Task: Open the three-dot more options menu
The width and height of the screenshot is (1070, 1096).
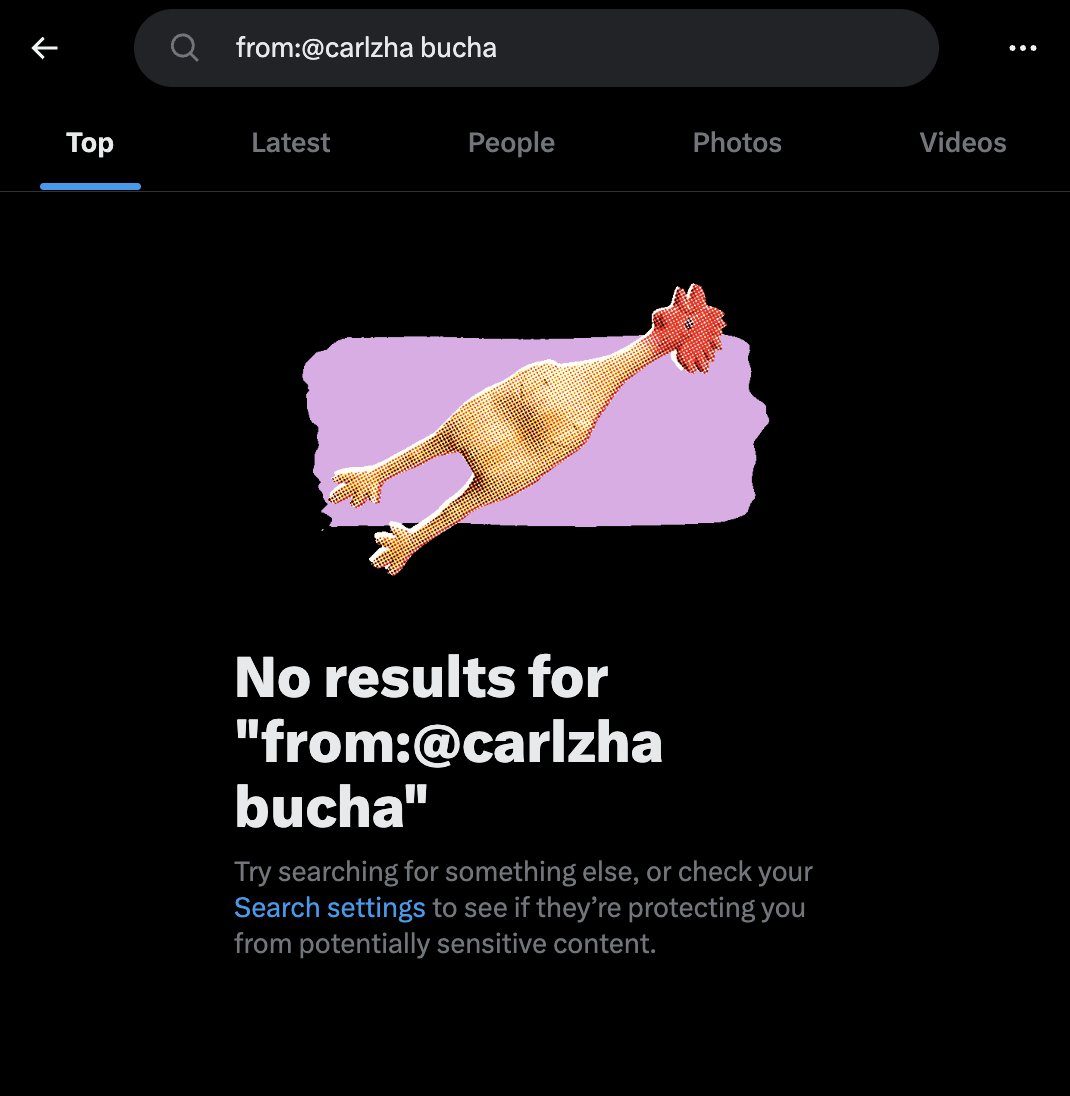Action: point(1022,48)
